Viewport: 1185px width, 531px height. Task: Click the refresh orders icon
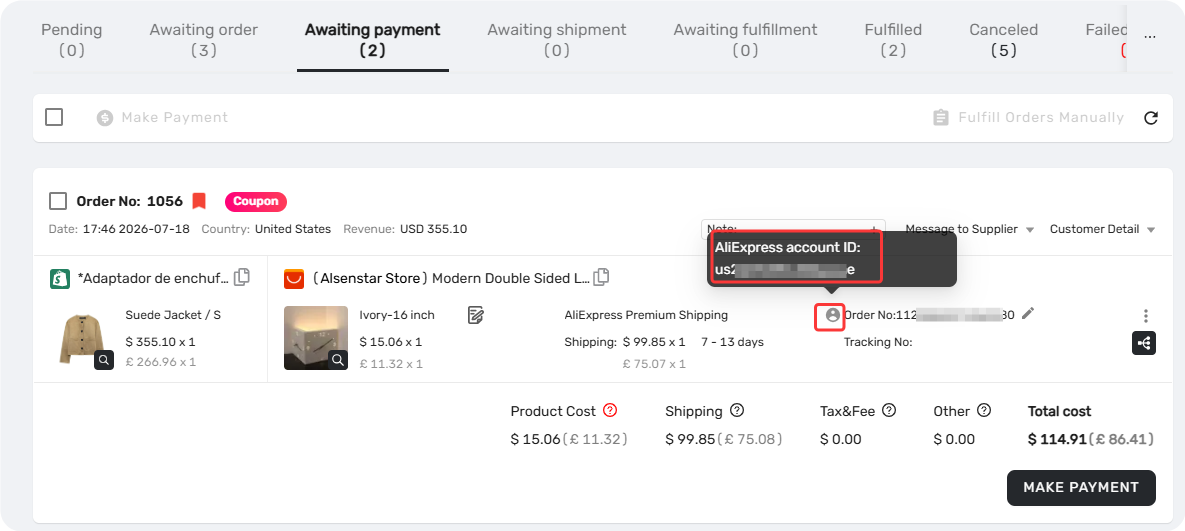click(x=1150, y=118)
